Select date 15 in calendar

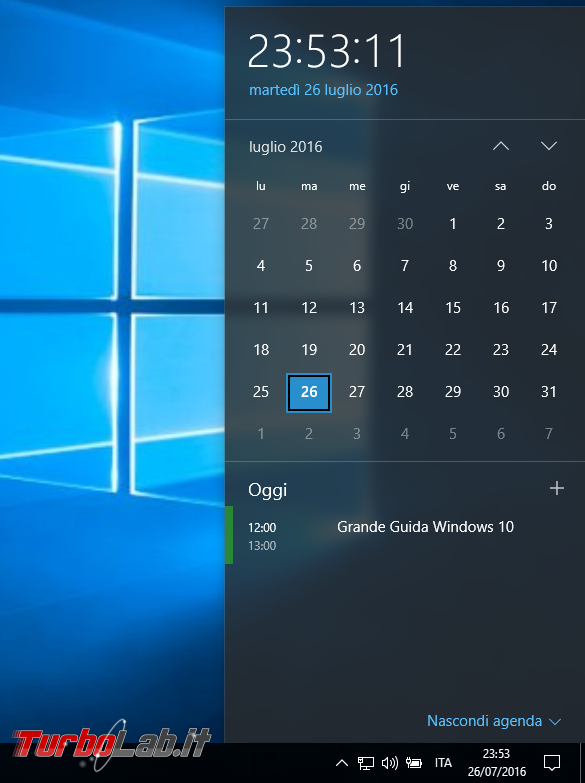453,308
